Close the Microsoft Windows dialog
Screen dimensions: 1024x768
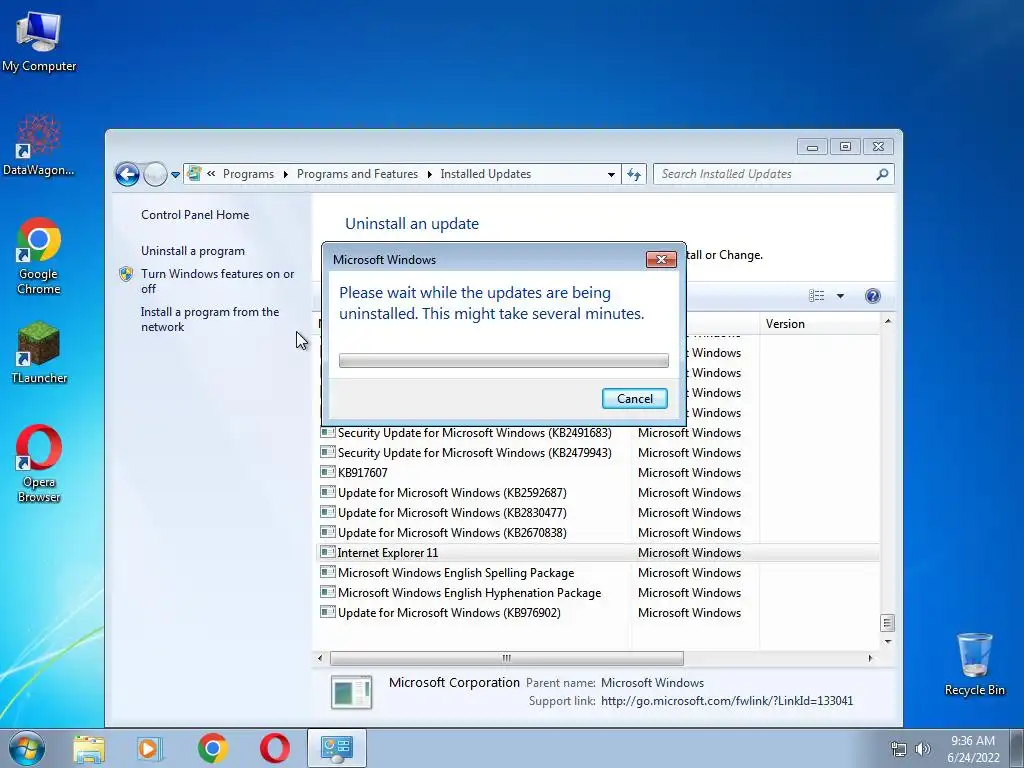[x=661, y=259]
